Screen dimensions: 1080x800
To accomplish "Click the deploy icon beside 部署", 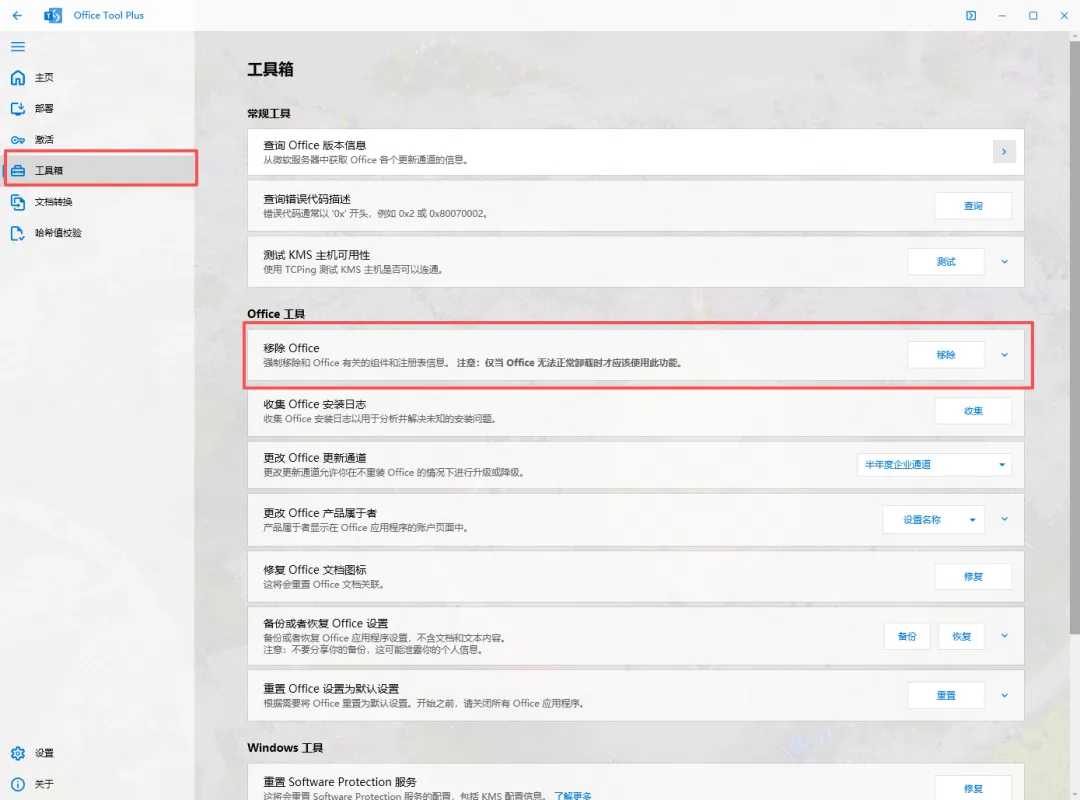I will (18, 108).
